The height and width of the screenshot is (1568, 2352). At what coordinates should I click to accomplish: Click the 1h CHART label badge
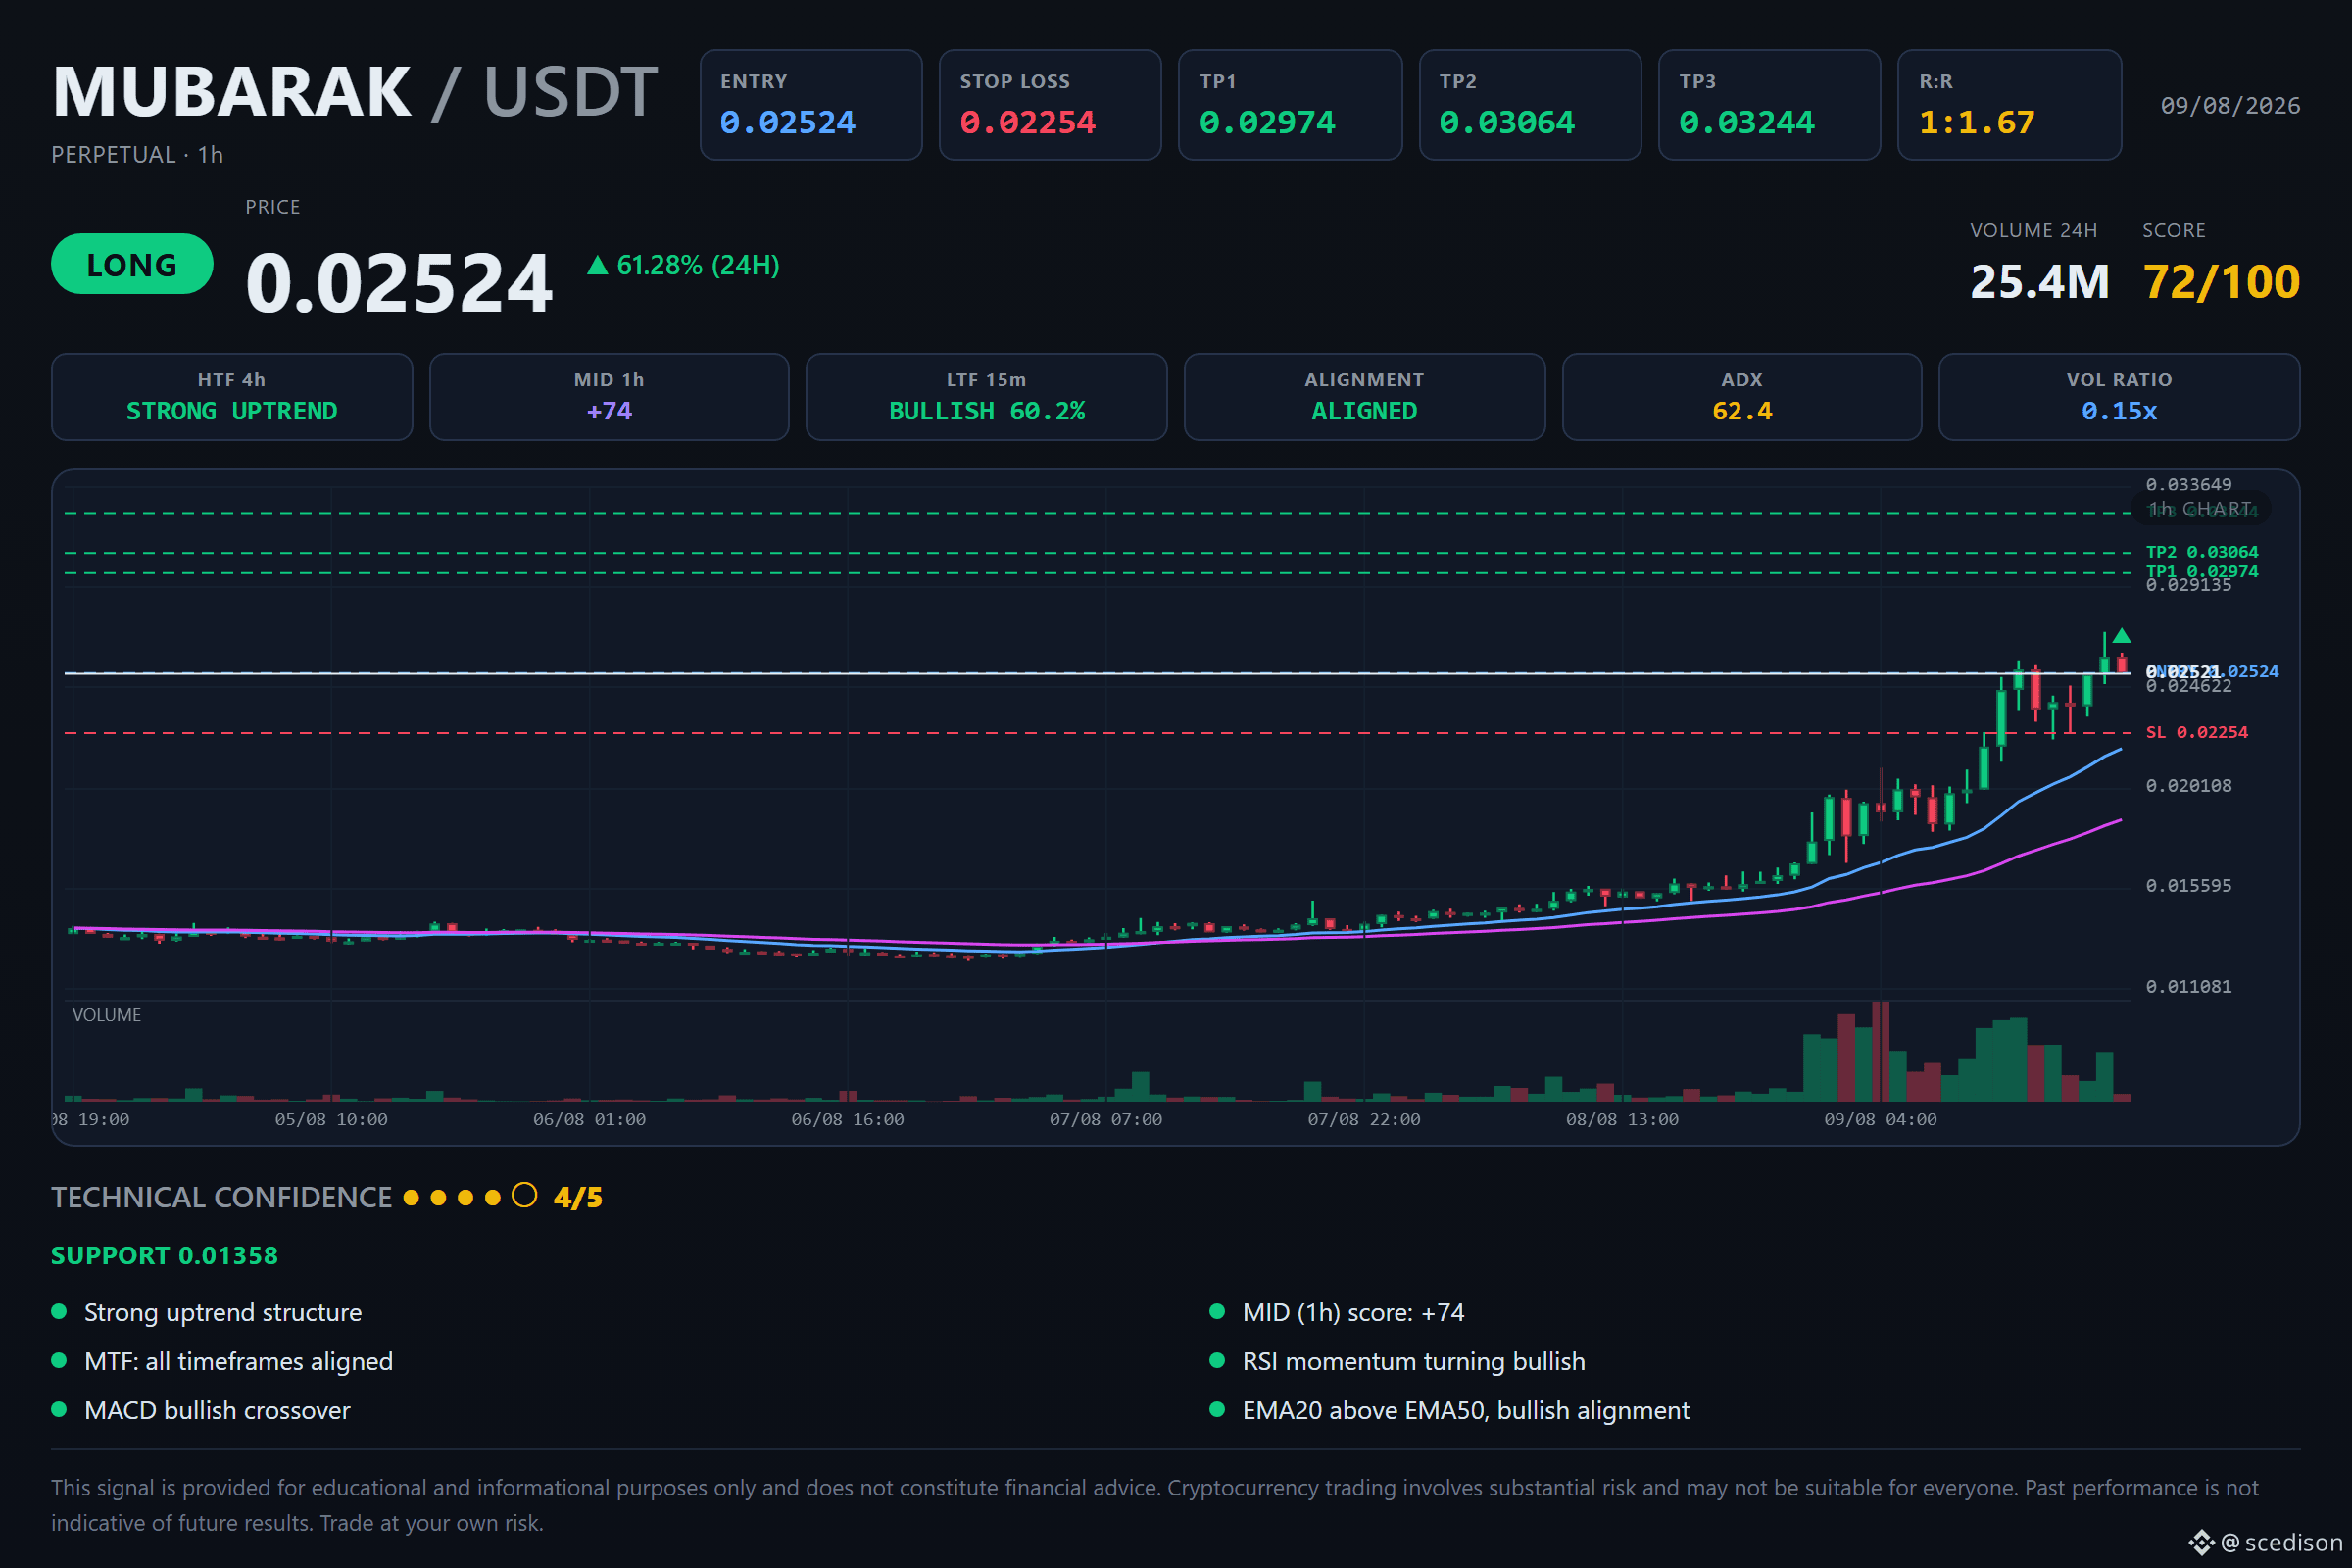pos(2201,509)
